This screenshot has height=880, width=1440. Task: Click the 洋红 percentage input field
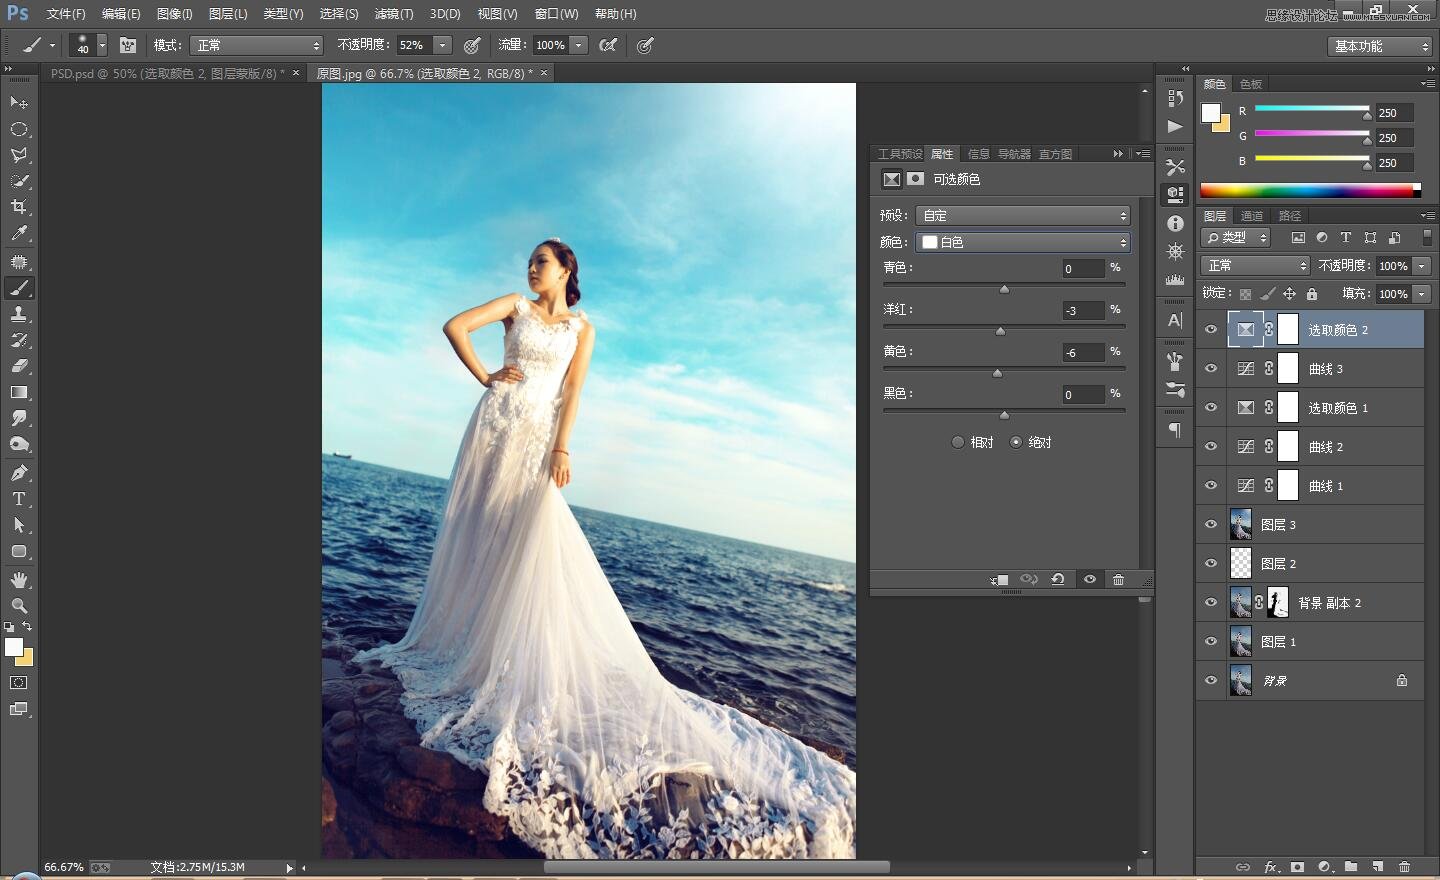(x=1083, y=311)
